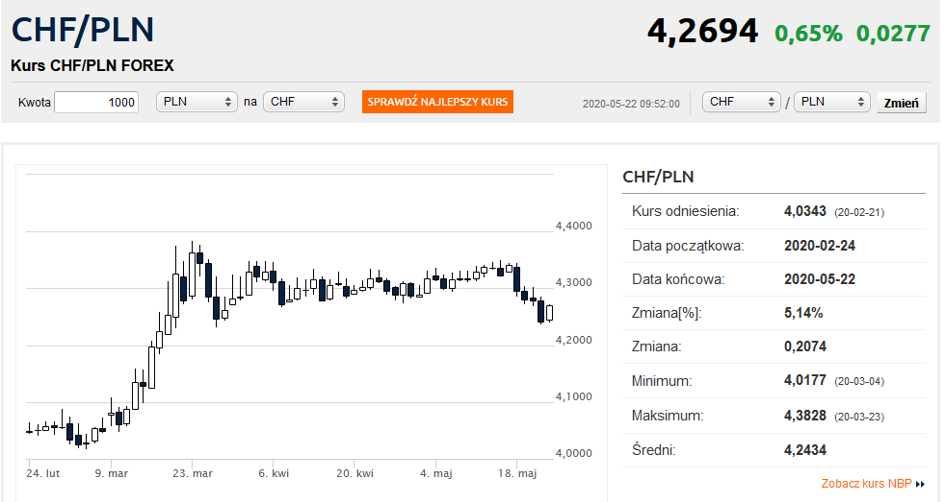Screen dimensions: 945x502
Task: Click Data końcowa value 2020-05-22
Action: click(820, 280)
